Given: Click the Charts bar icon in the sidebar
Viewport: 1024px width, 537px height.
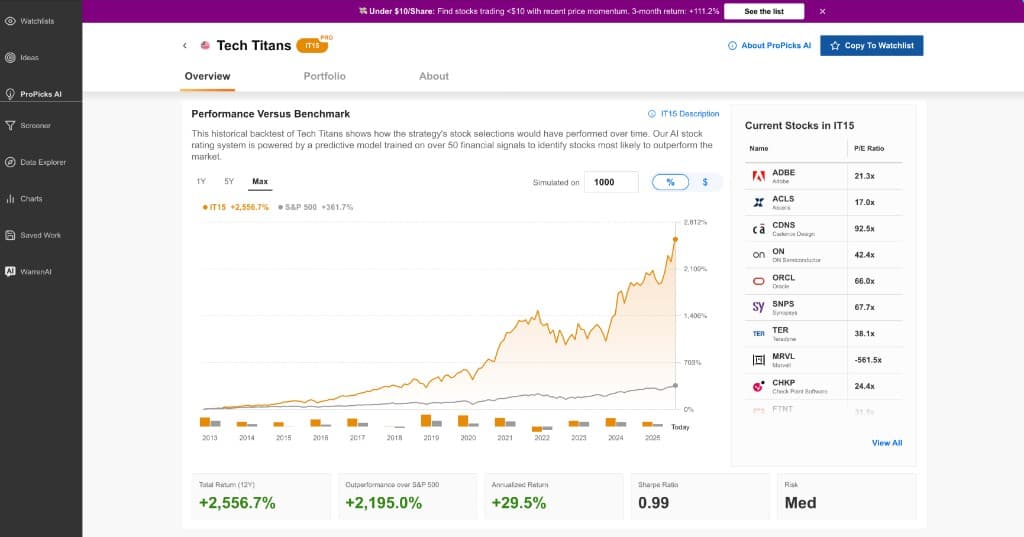Looking at the screenshot, I should tap(10, 199).
